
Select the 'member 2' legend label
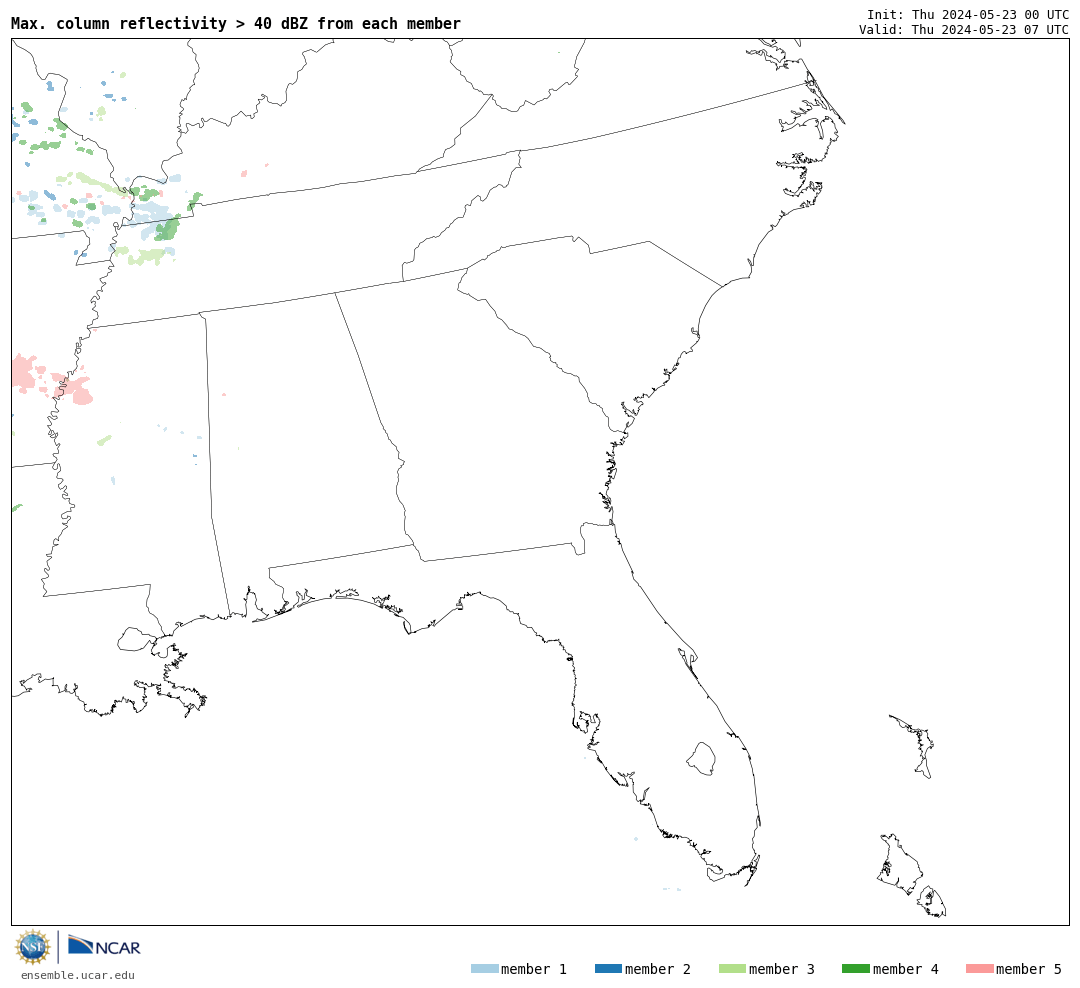tap(658, 969)
